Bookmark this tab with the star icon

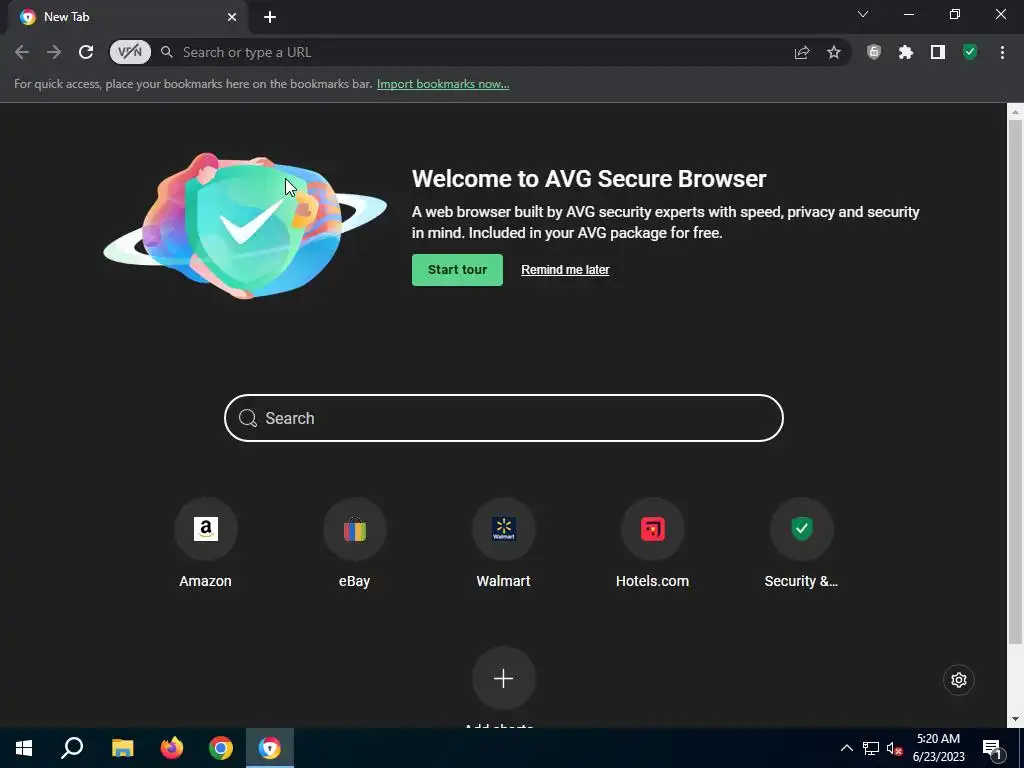[834, 52]
